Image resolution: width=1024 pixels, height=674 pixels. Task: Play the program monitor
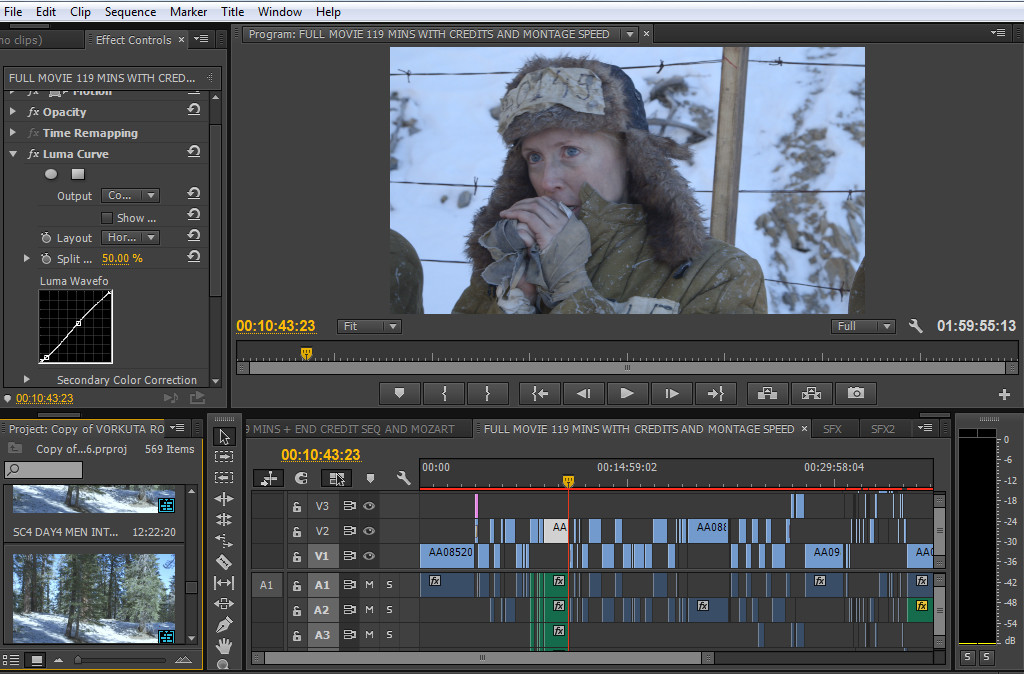click(627, 393)
